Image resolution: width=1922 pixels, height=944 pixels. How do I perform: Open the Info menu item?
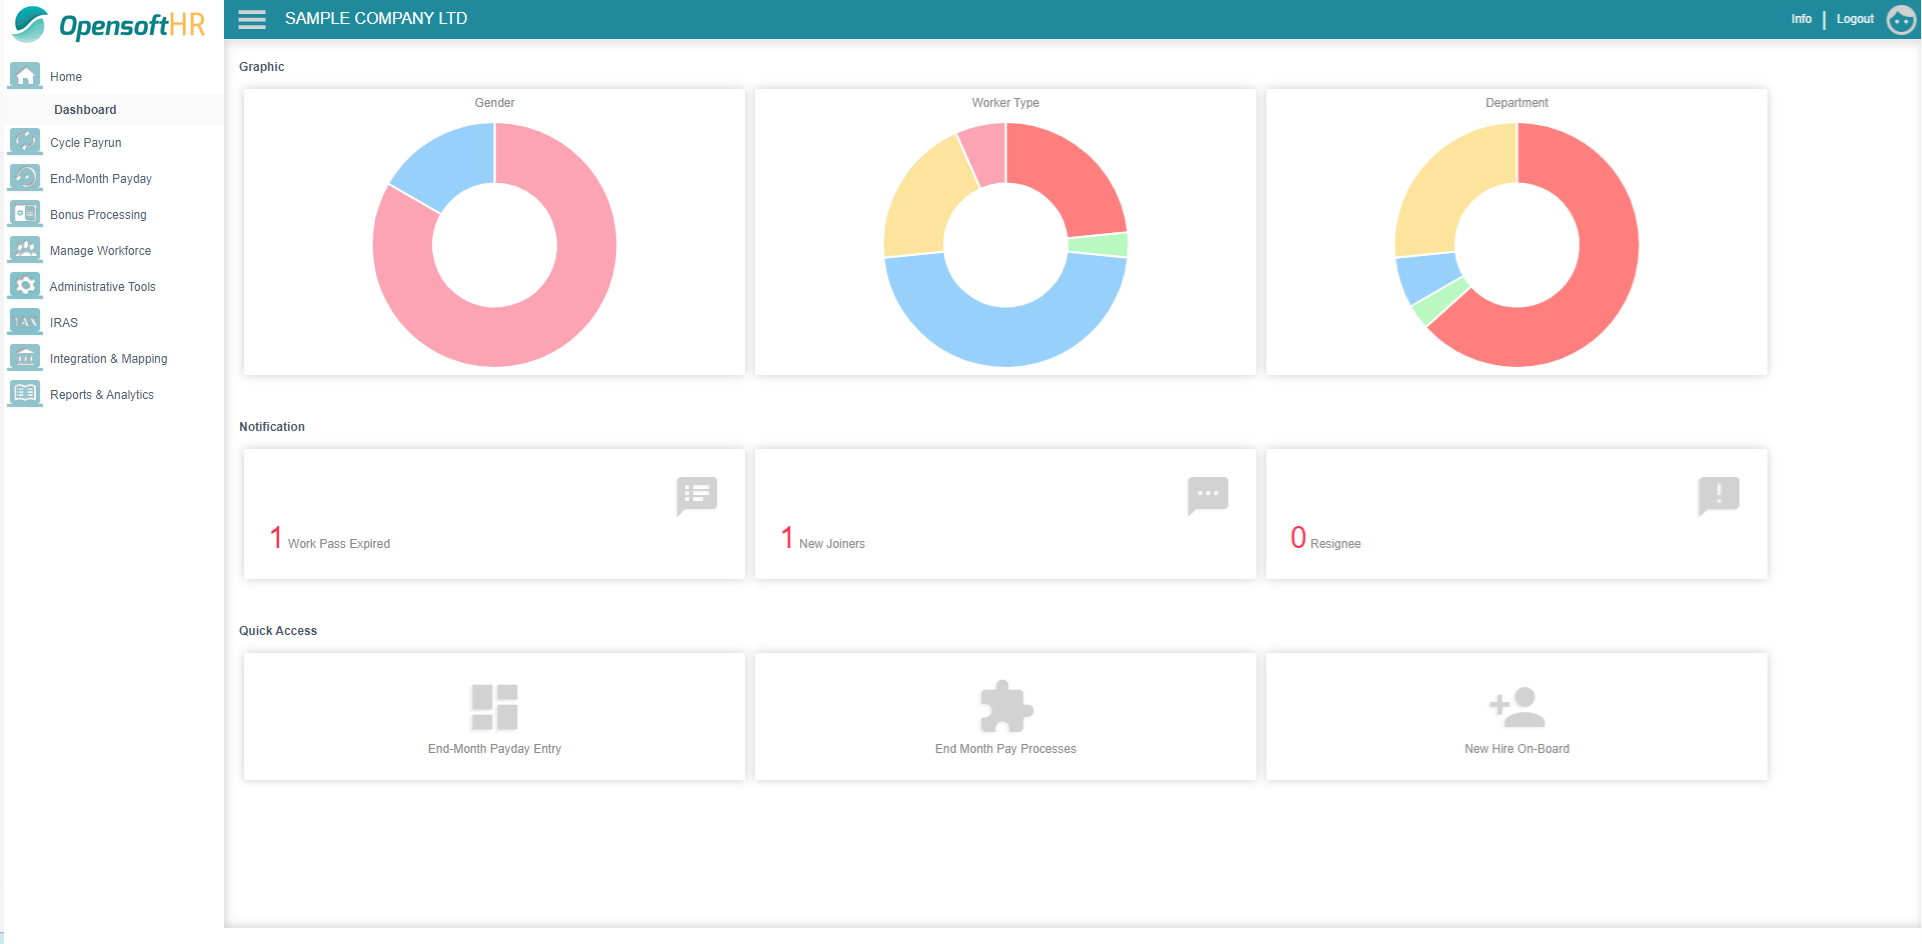click(1800, 18)
